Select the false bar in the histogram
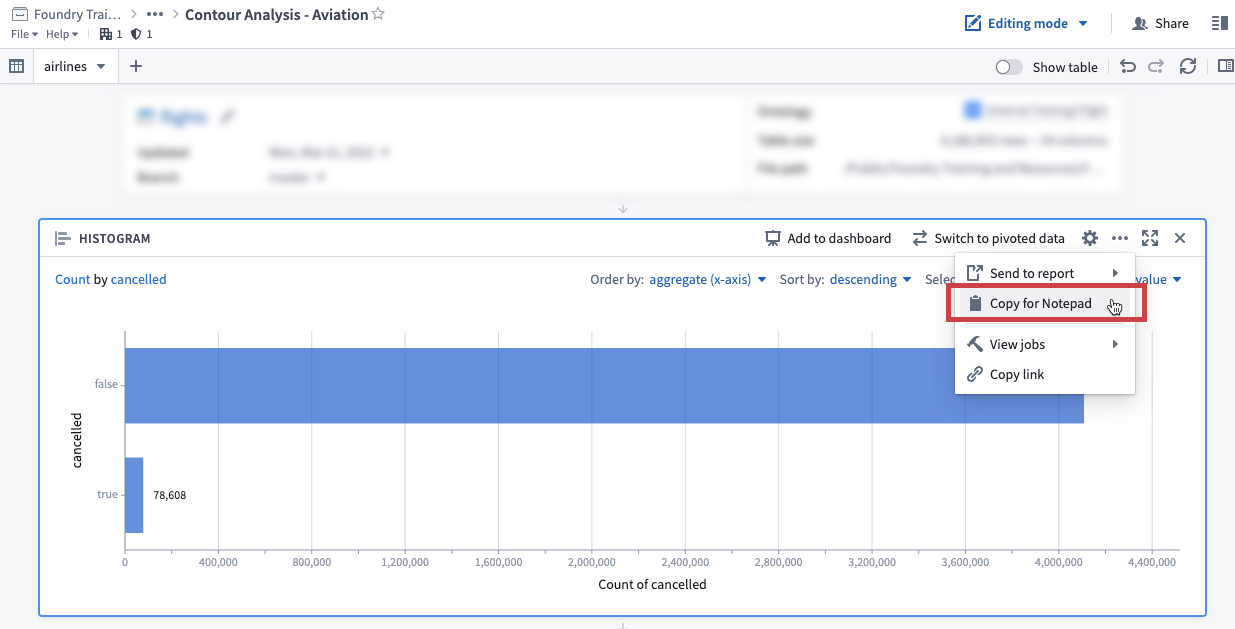The image size is (1235, 629). (604, 385)
